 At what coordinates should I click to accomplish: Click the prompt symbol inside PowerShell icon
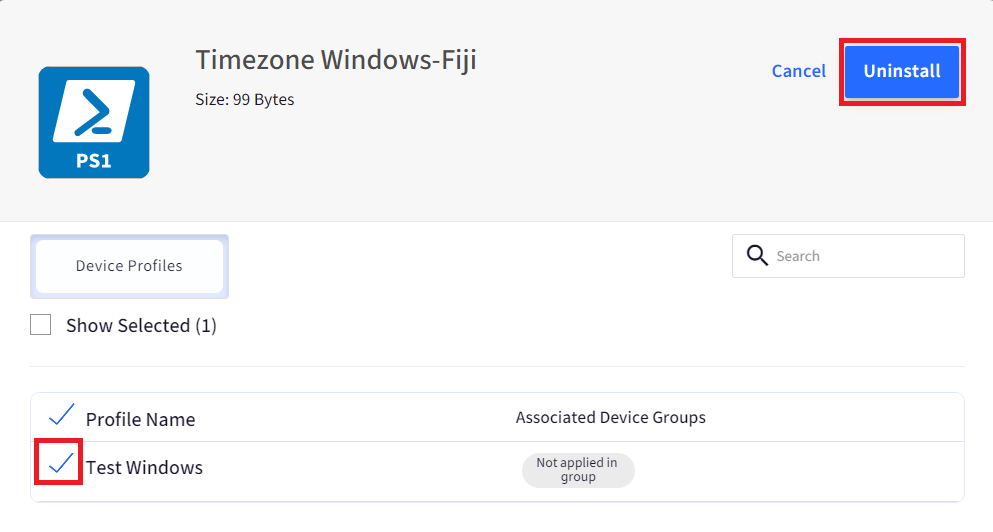pos(94,111)
